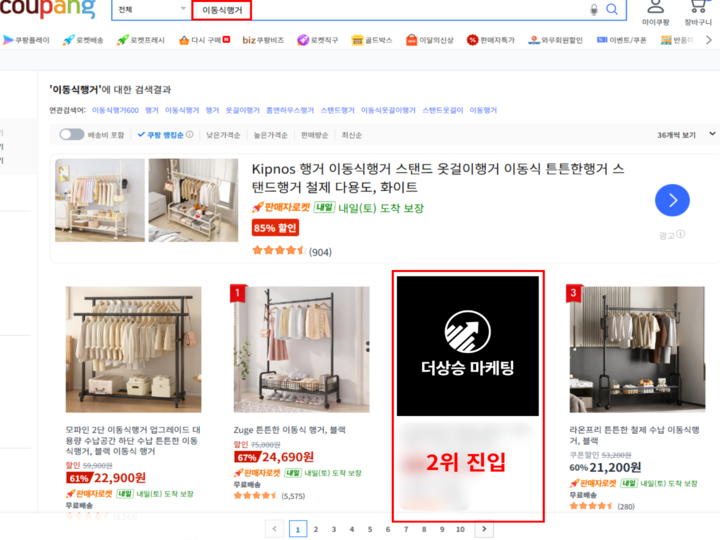Screen dimensions: 720x540
Task: Open 마이쿠팡 account icon
Action: point(656,10)
